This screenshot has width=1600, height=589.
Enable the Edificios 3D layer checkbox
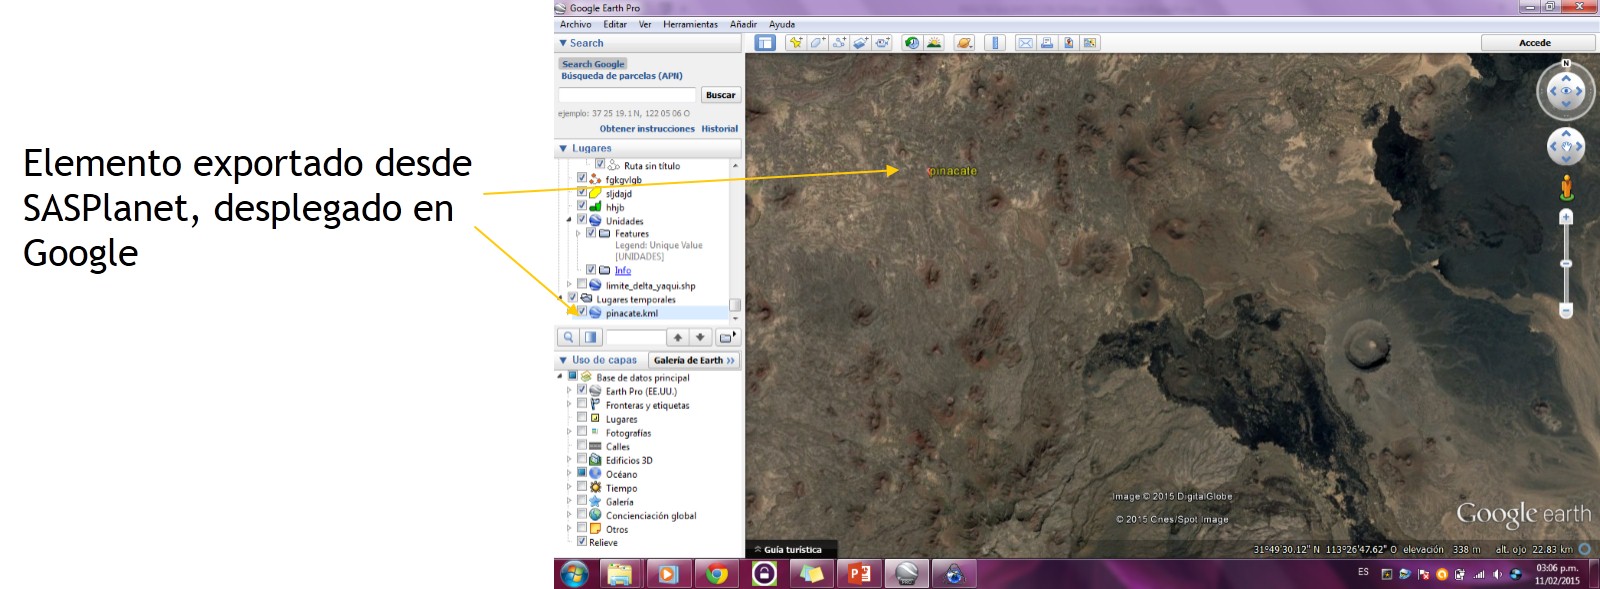[x=582, y=459]
